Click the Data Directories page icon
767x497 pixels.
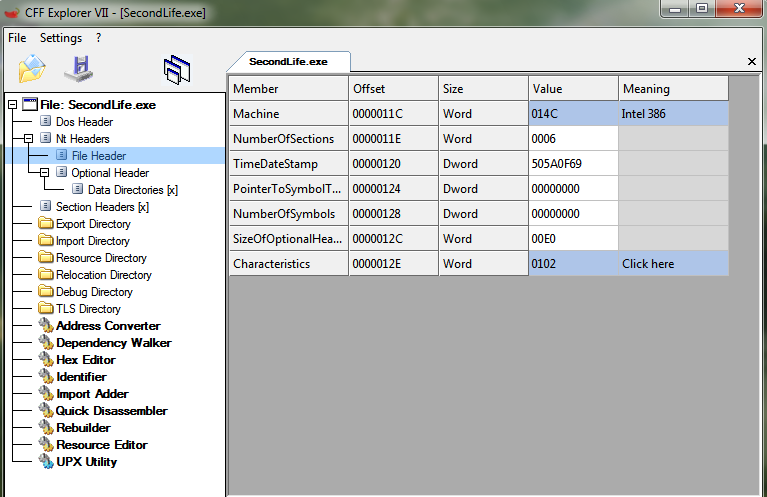(78, 189)
